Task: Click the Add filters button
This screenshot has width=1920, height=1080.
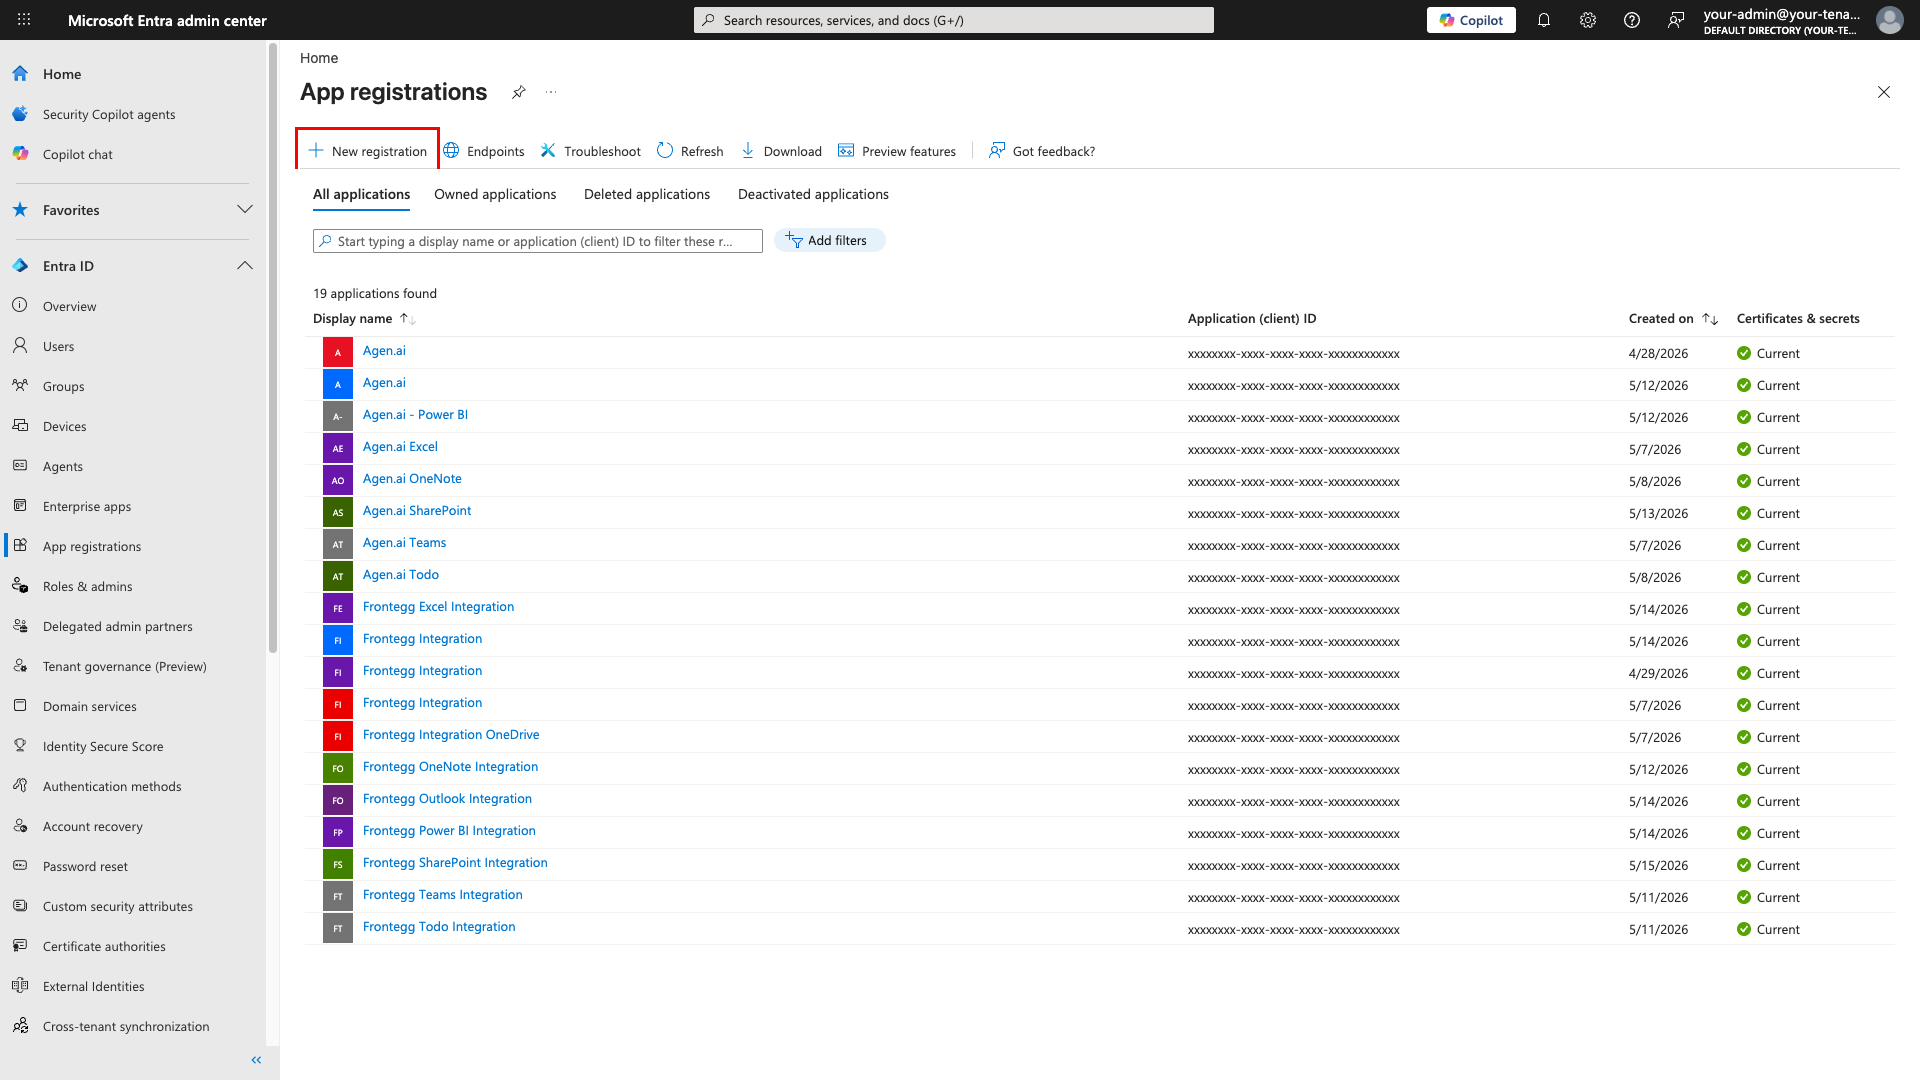Action: (x=829, y=241)
